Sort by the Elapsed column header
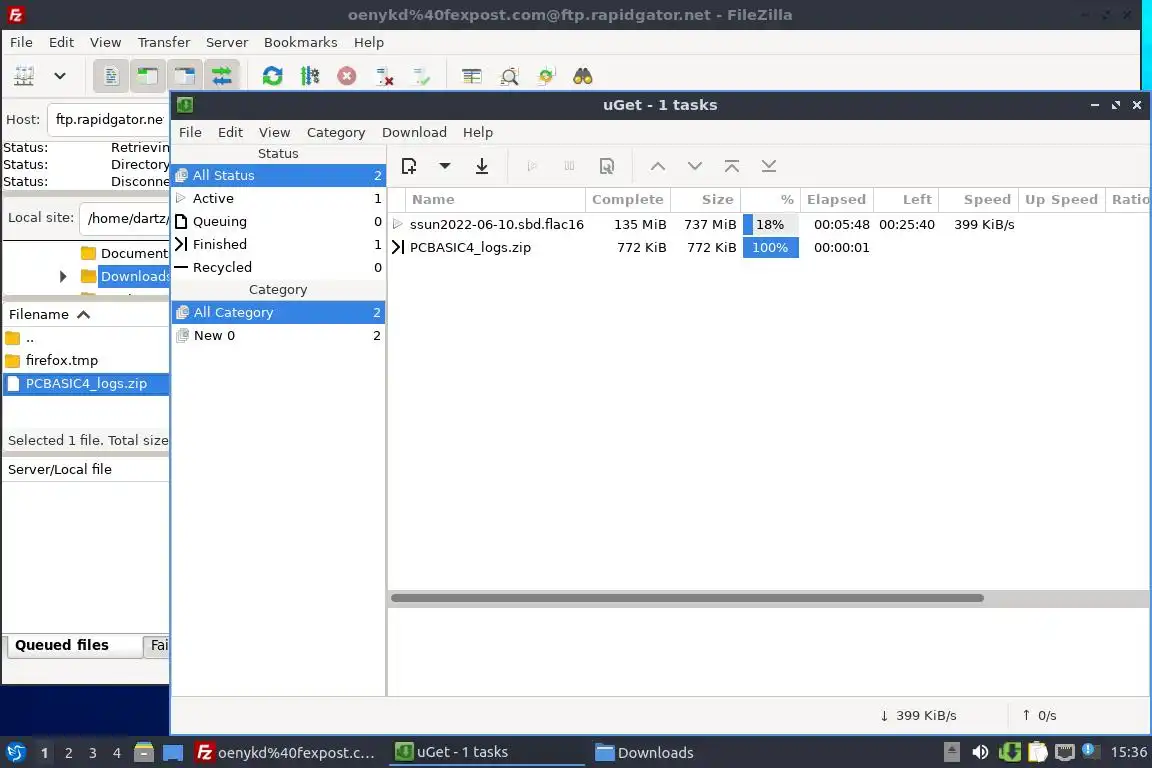Viewport: 1152px width, 768px height. pos(836,199)
